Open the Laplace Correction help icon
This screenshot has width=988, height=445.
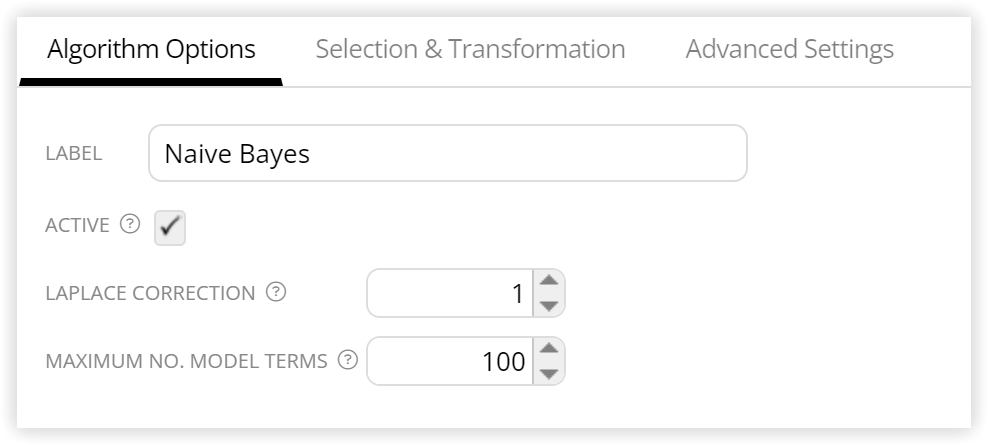(x=276, y=292)
